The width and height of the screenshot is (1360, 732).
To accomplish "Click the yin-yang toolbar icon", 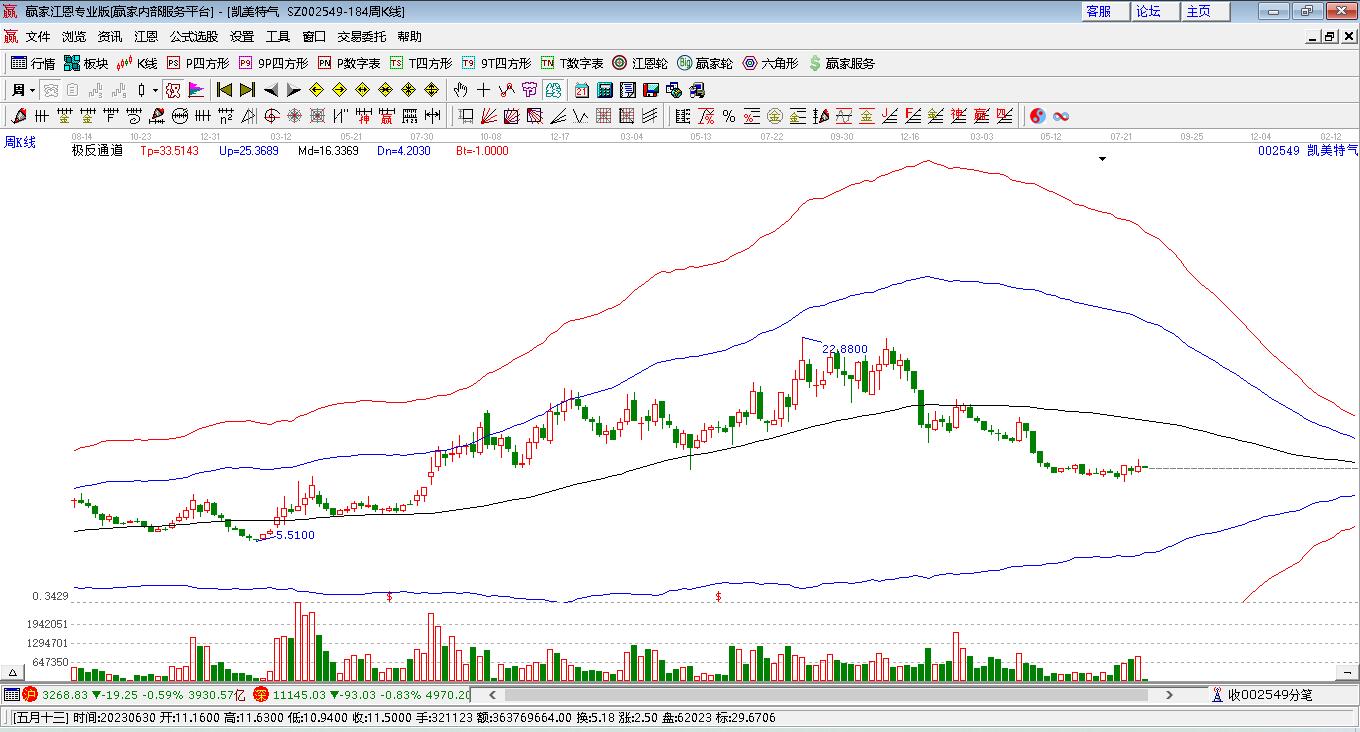I will 1038,116.
